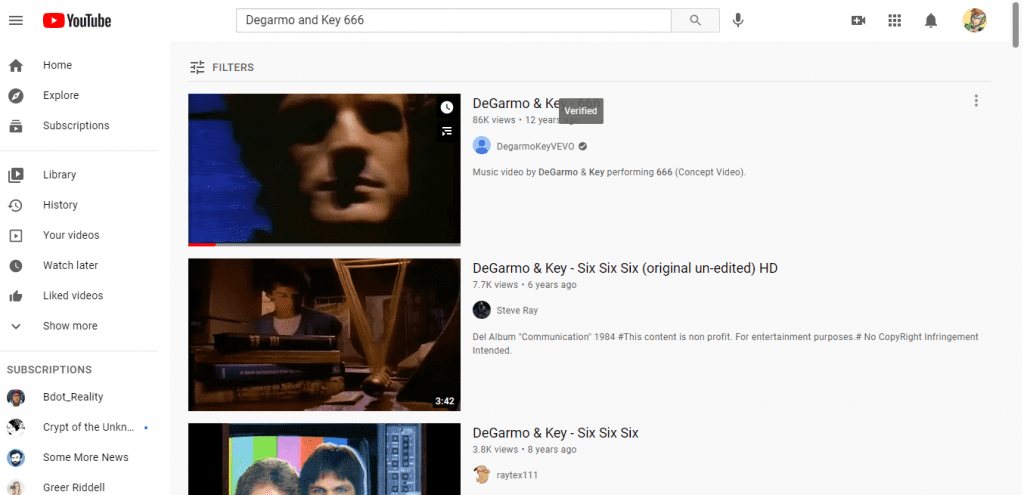Click the DegarmoKeyVEVO channel avatar
Image resolution: width=1024 pixels, height=495 pixels.
point(482,146)
